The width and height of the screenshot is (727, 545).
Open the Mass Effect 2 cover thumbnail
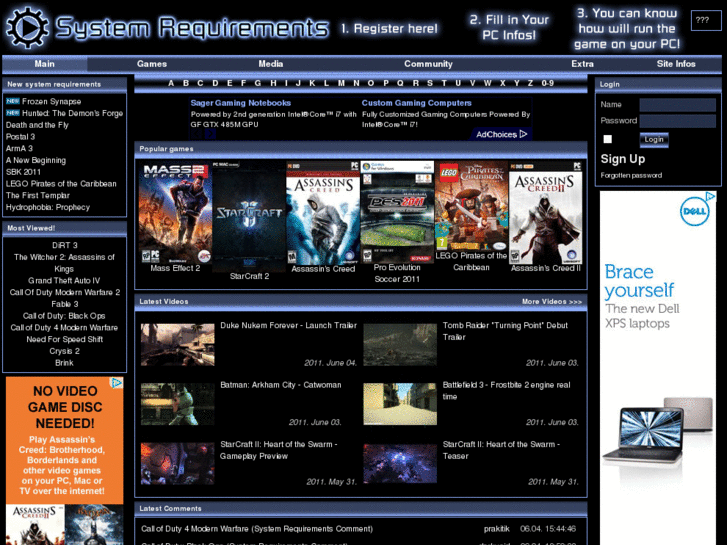tap(175, 212)
